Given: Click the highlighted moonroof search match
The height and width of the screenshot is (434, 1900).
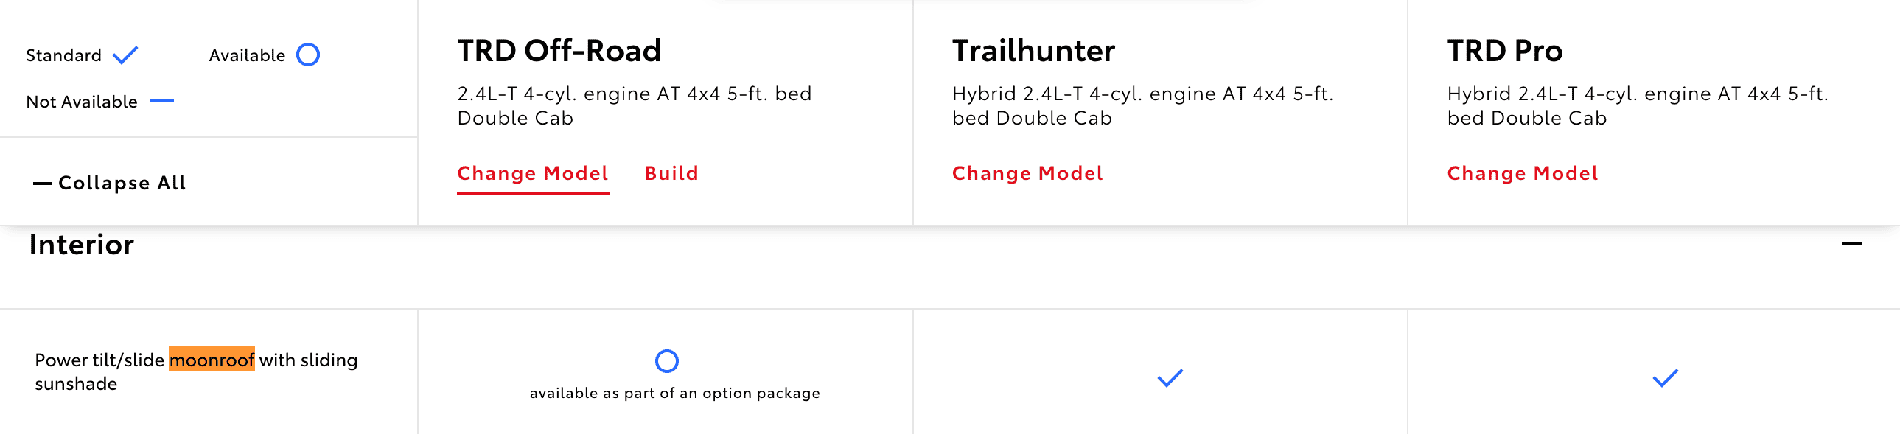Looking at the screenshot, I should [x=212, y=360].
